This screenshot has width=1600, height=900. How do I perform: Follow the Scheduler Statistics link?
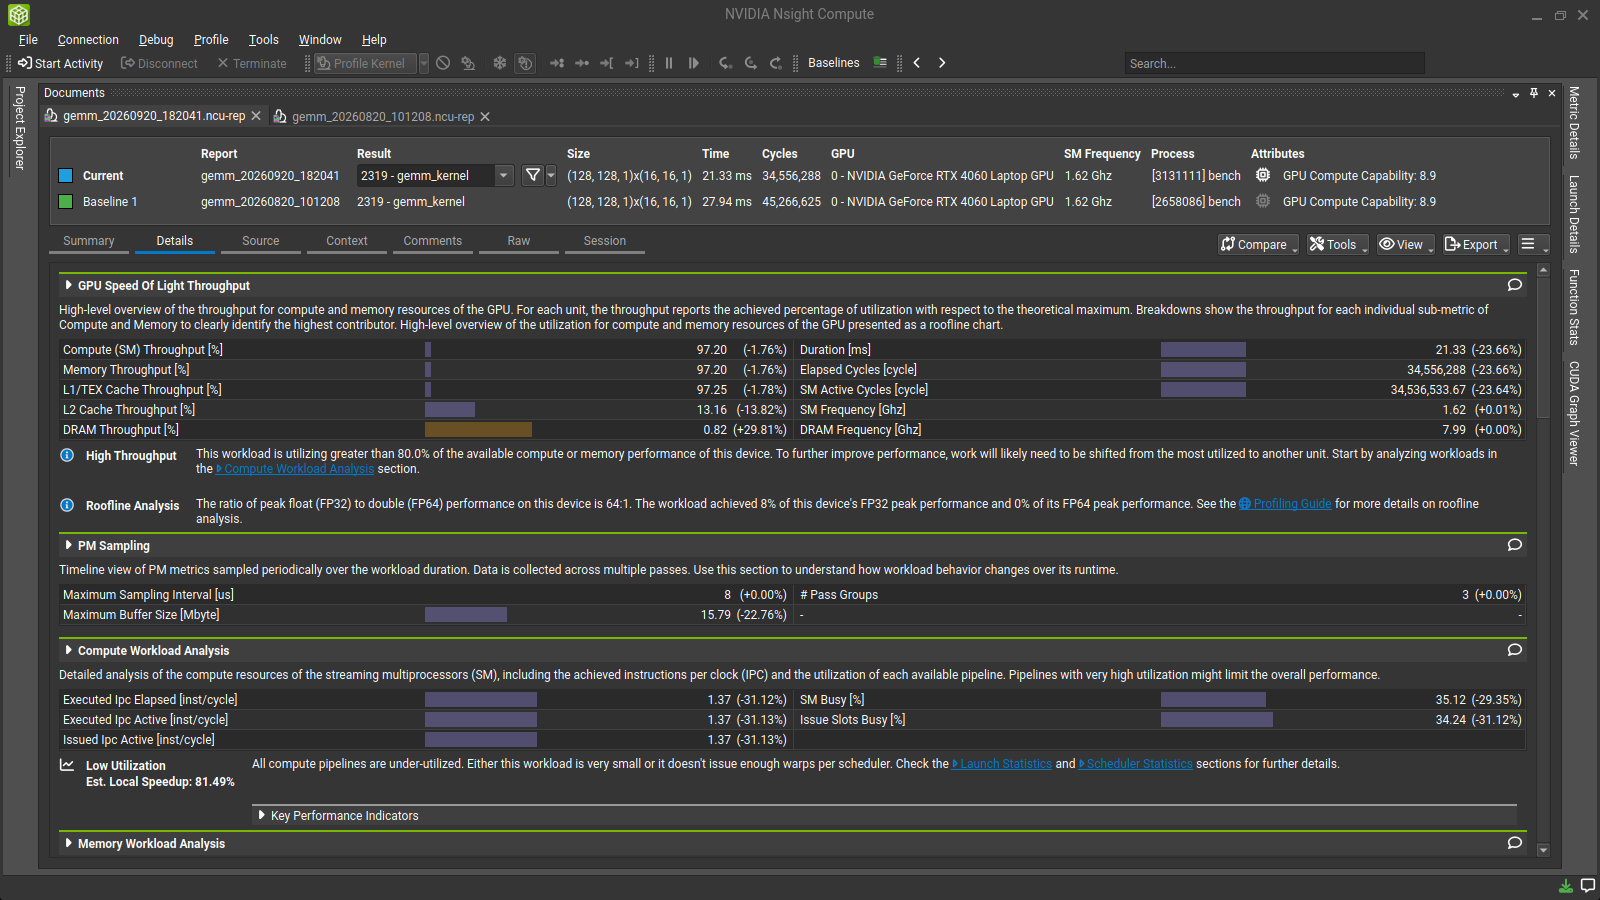pyautogui.click(x=1136, y=764)
